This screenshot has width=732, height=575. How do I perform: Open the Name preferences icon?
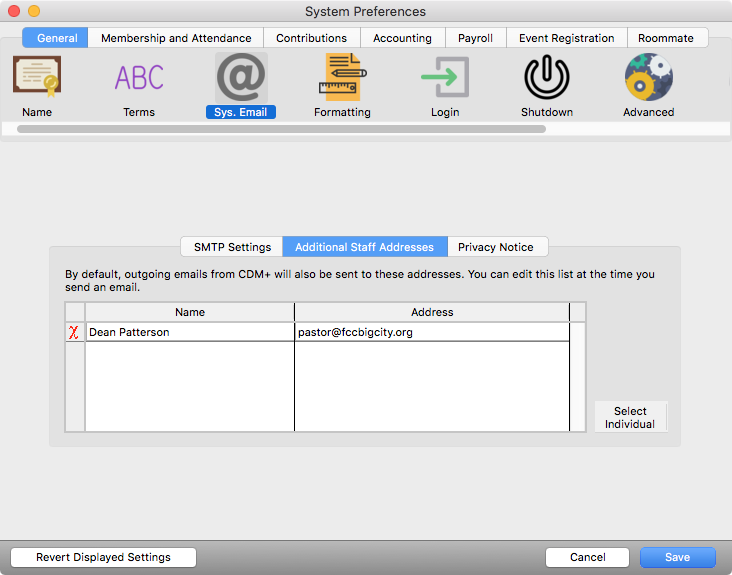click(37, 78)
